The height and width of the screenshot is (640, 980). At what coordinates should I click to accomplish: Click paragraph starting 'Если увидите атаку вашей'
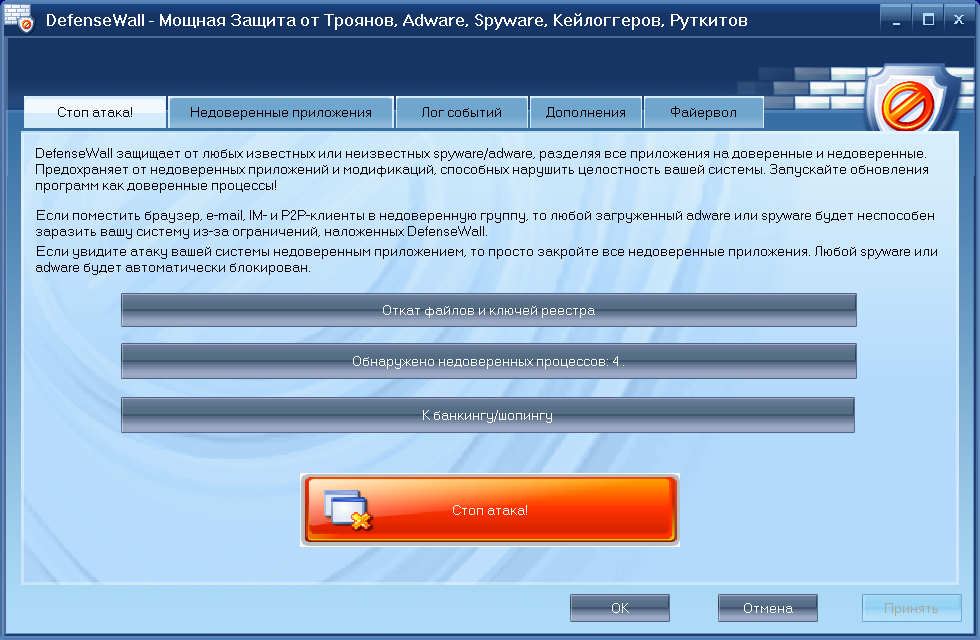click(486, 259)
